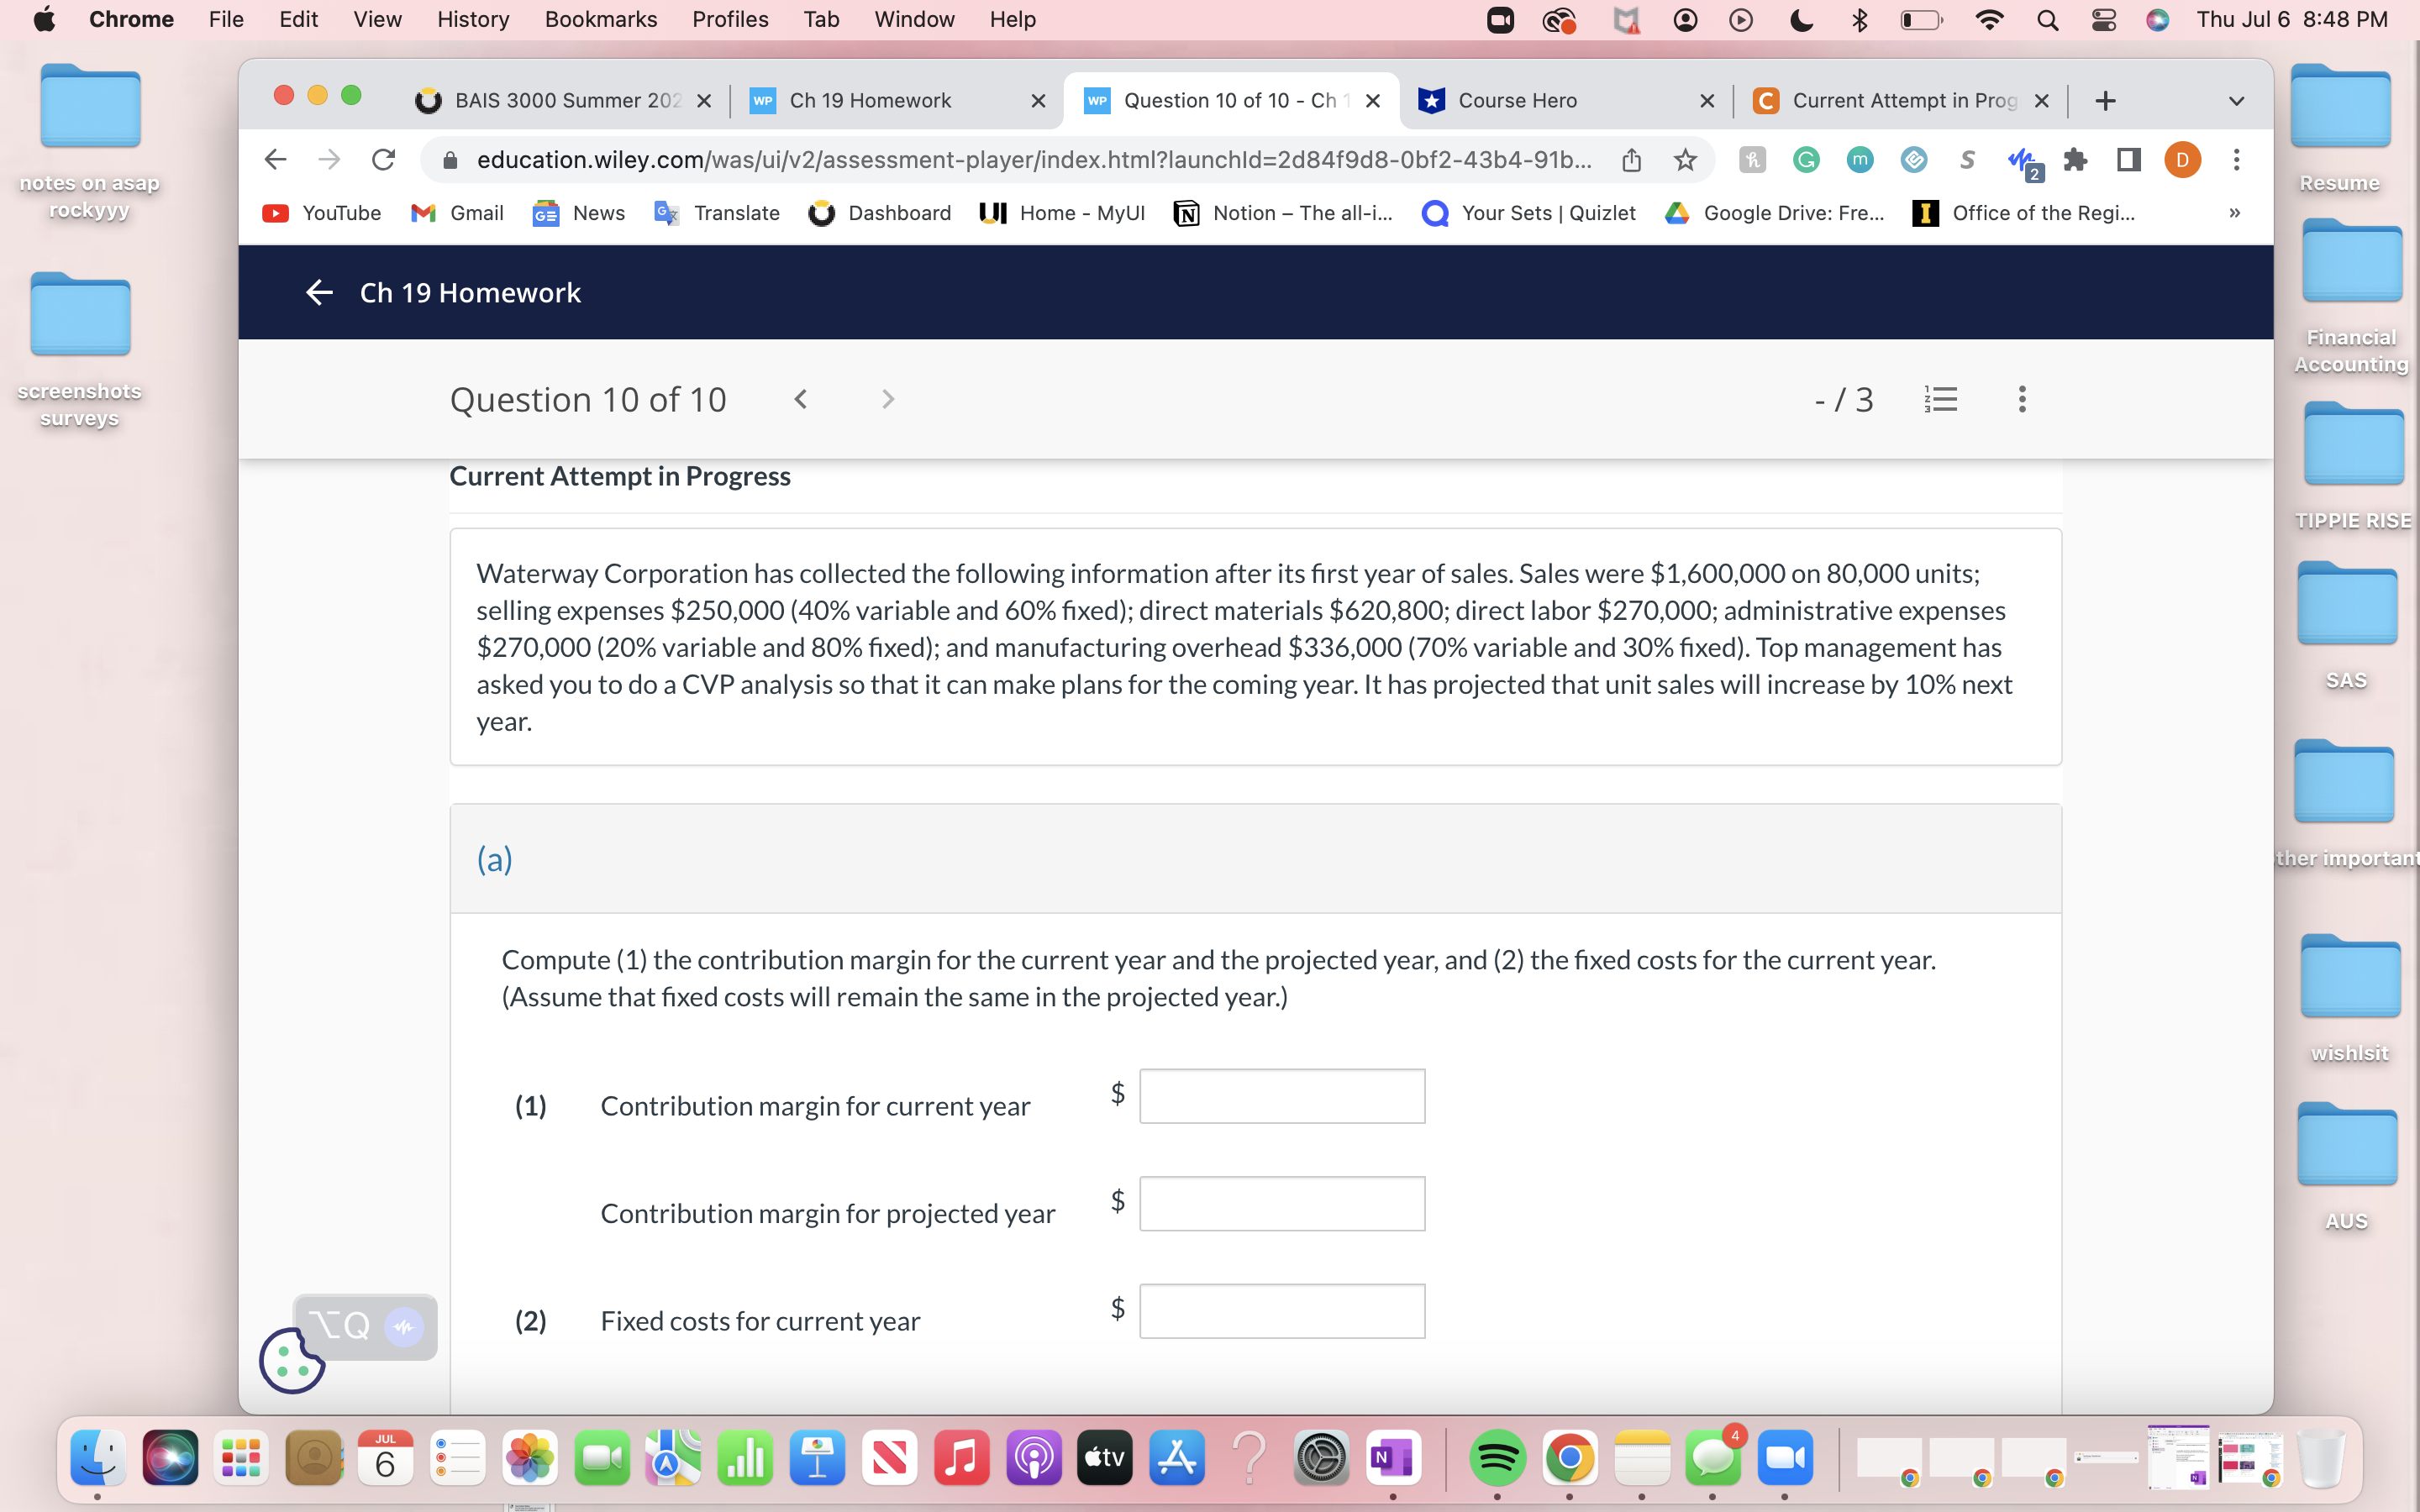
Task: Click the orange D profile avatar in Chrome
Action: click(2182, 160)
